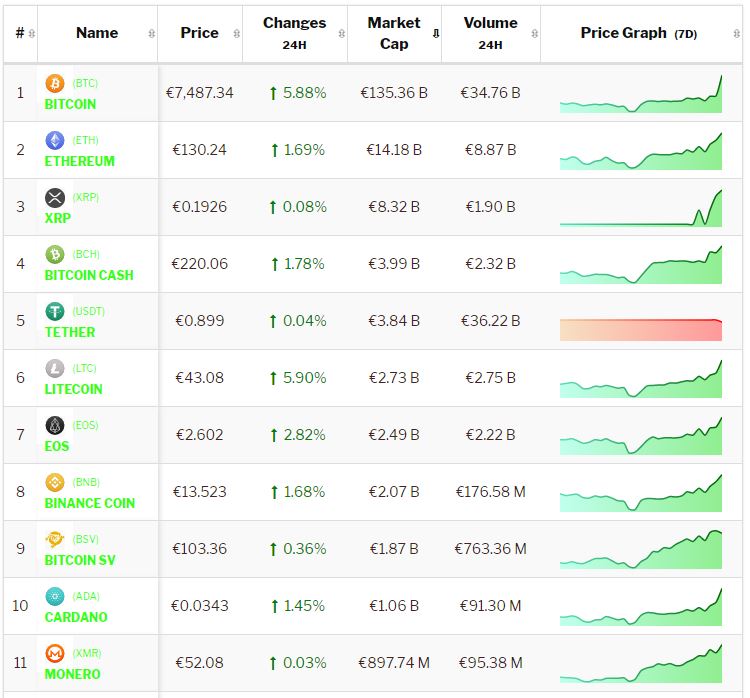
Task: Click the Monero logo icon
Action: tap(55, 654)
